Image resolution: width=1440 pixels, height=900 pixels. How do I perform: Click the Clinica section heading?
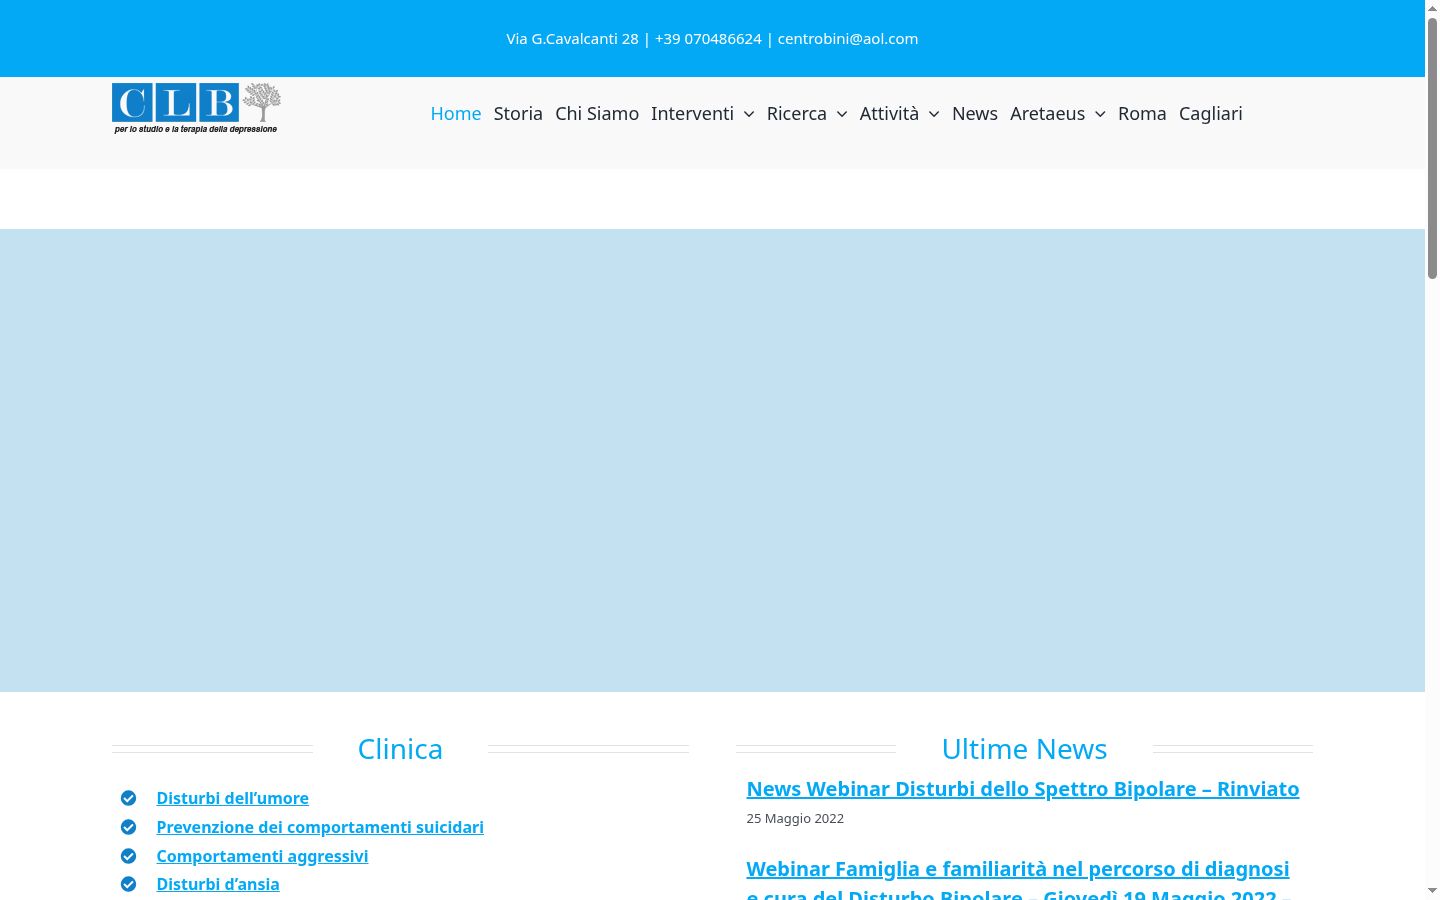pos(400,749)
